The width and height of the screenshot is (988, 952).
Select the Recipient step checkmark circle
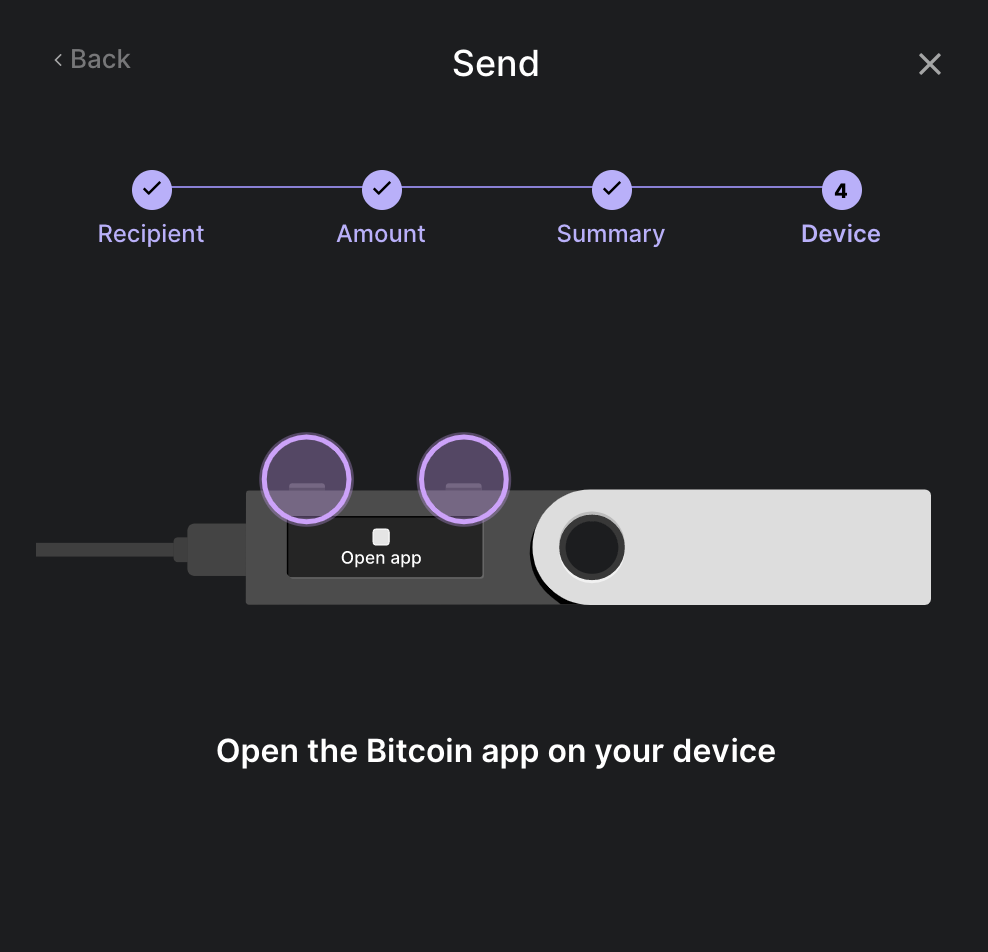(x=152, y=190)
